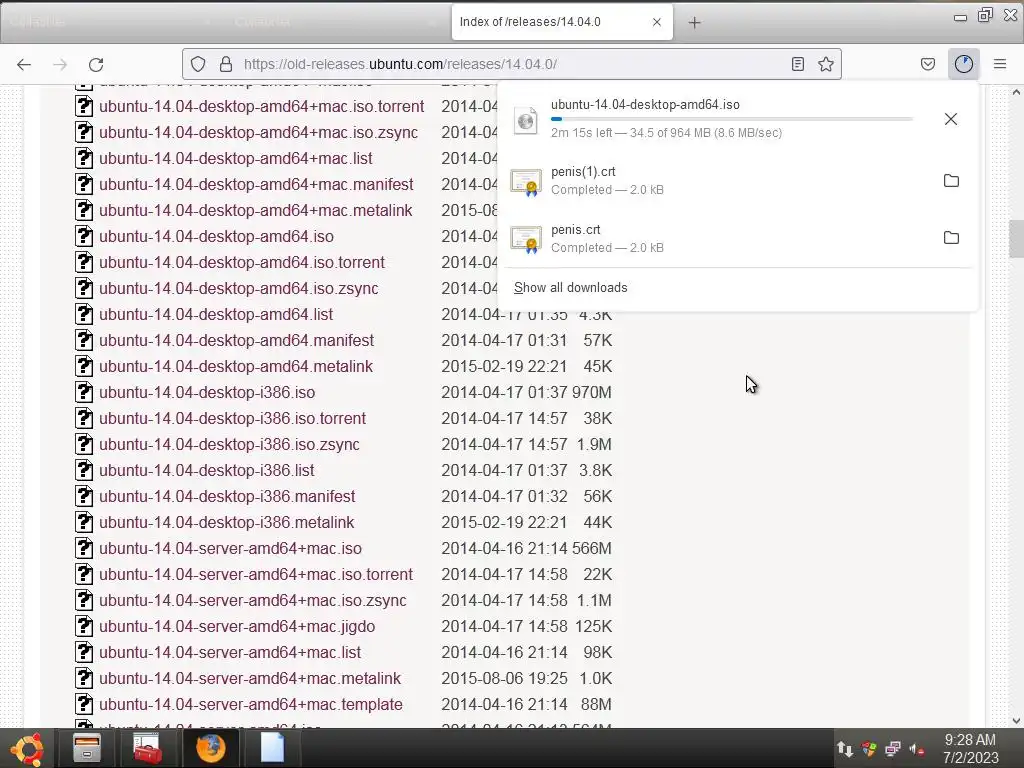
Task: Click the file icon beside ubuntu-14.04-server-amd64+mac.jigdo
Action: click(x=84, y=626)
